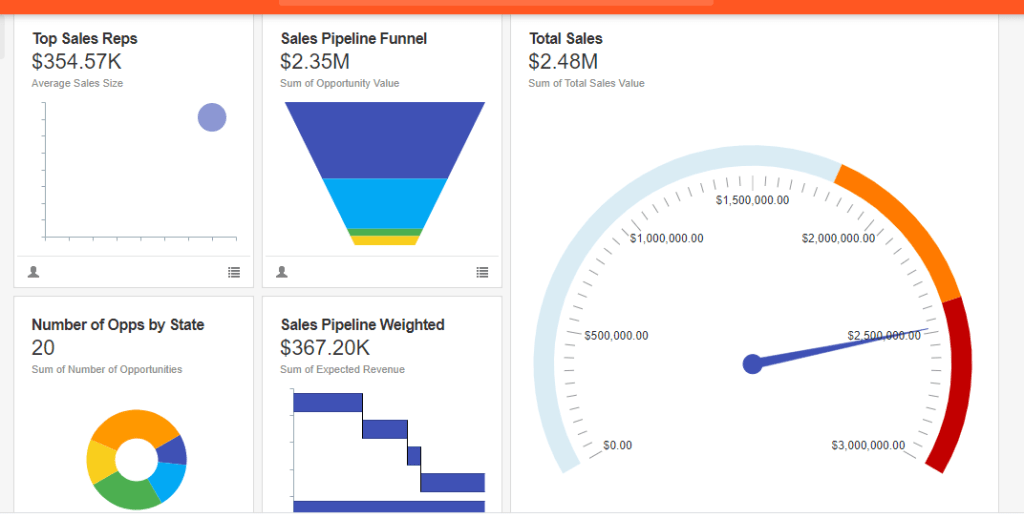The height and width of the screenshot is (518, 1024).
Task: Click the user icon under Sales Pipeline Funnel
Action: [282, 271]
